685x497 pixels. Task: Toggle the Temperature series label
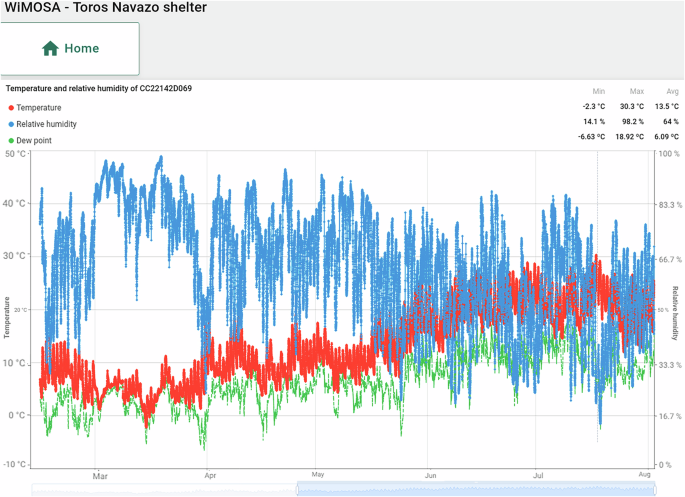pyautogui.click(x=38, y=108)
